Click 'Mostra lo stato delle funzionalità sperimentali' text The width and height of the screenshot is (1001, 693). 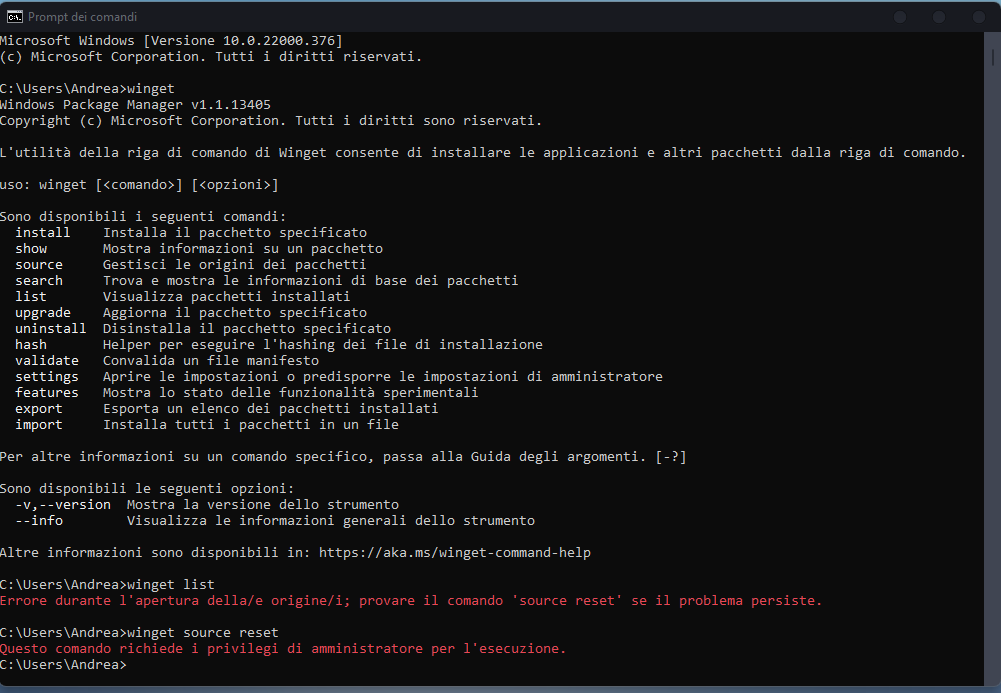290,392
